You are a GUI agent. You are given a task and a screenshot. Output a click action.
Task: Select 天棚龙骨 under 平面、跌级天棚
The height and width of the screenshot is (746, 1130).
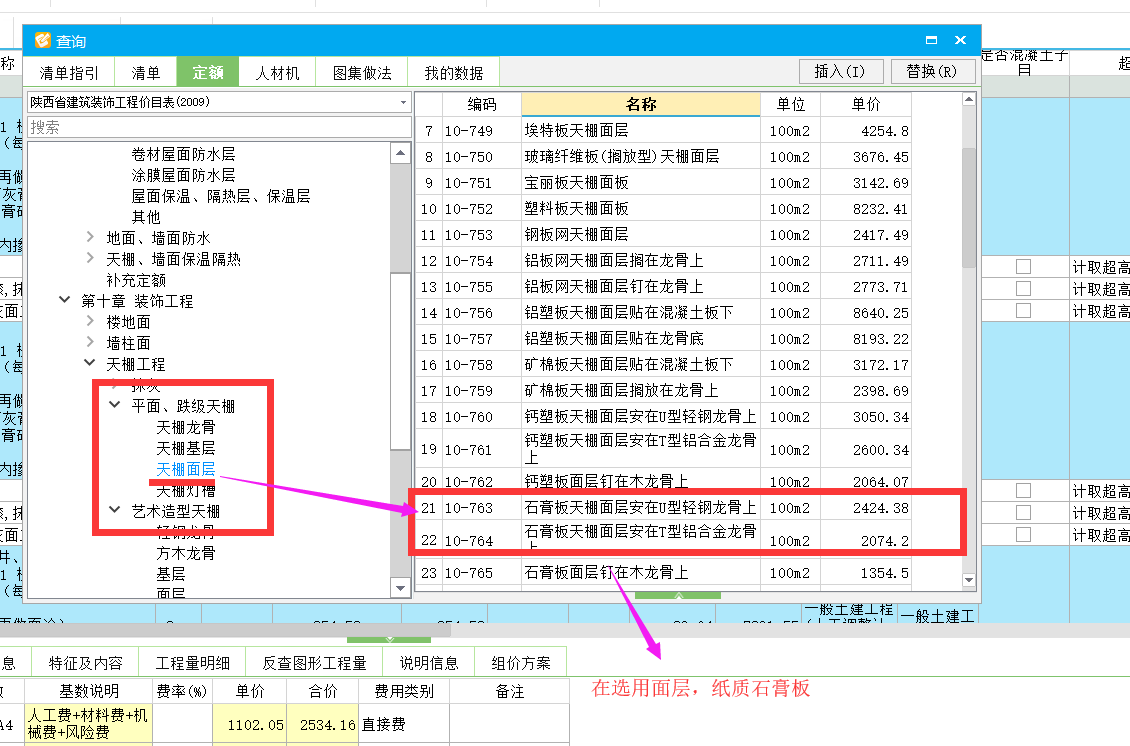tap(186, 427)
